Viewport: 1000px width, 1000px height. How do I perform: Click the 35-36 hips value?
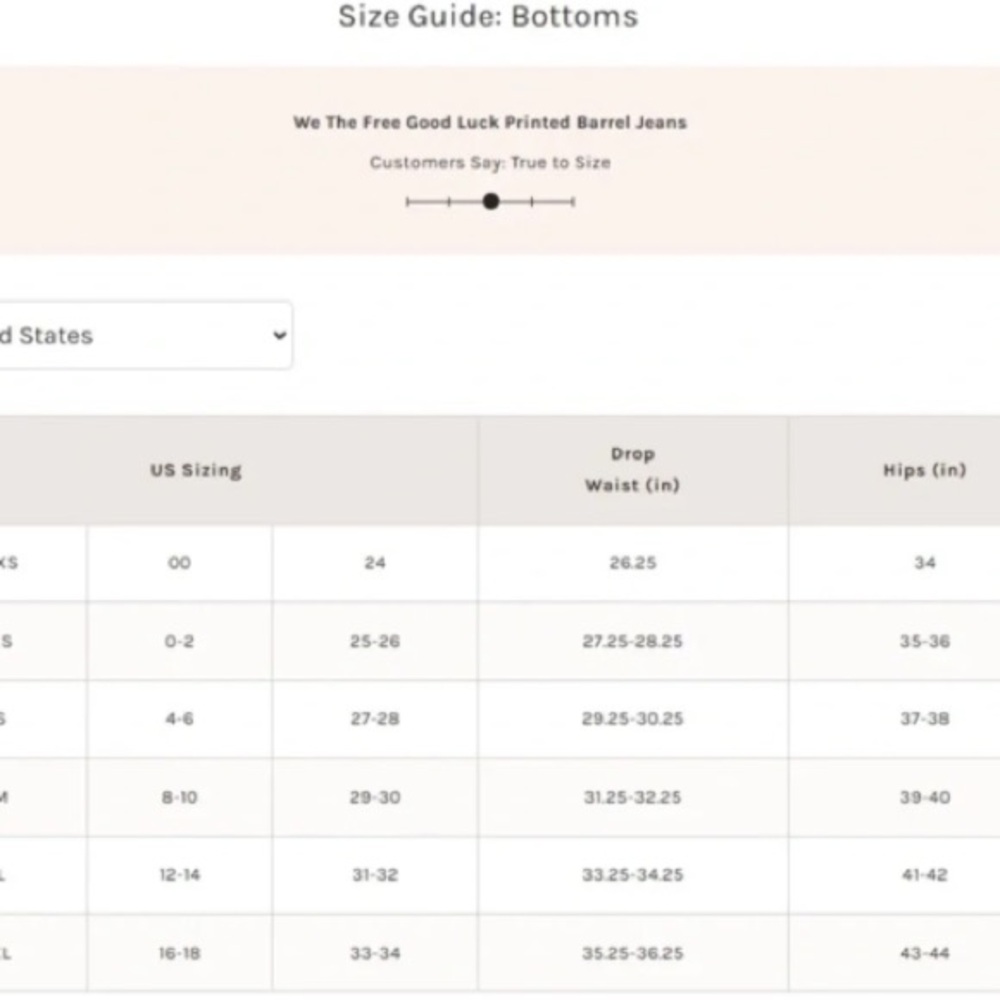tap(925, 641)
